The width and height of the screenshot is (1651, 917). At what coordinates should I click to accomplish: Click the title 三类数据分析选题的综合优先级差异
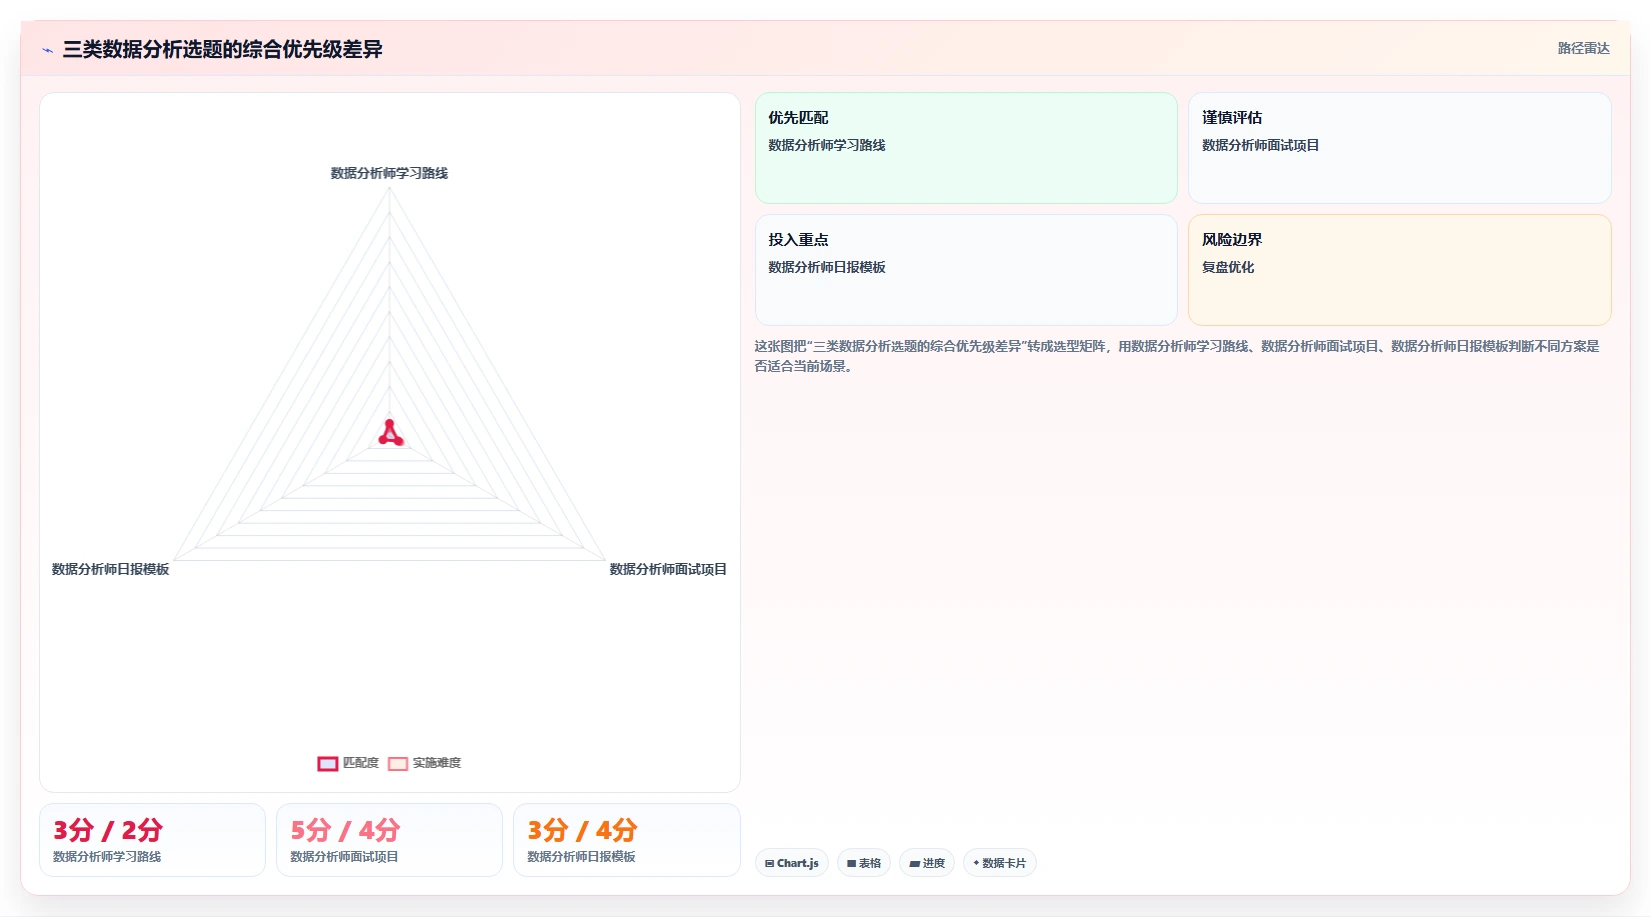222,49
